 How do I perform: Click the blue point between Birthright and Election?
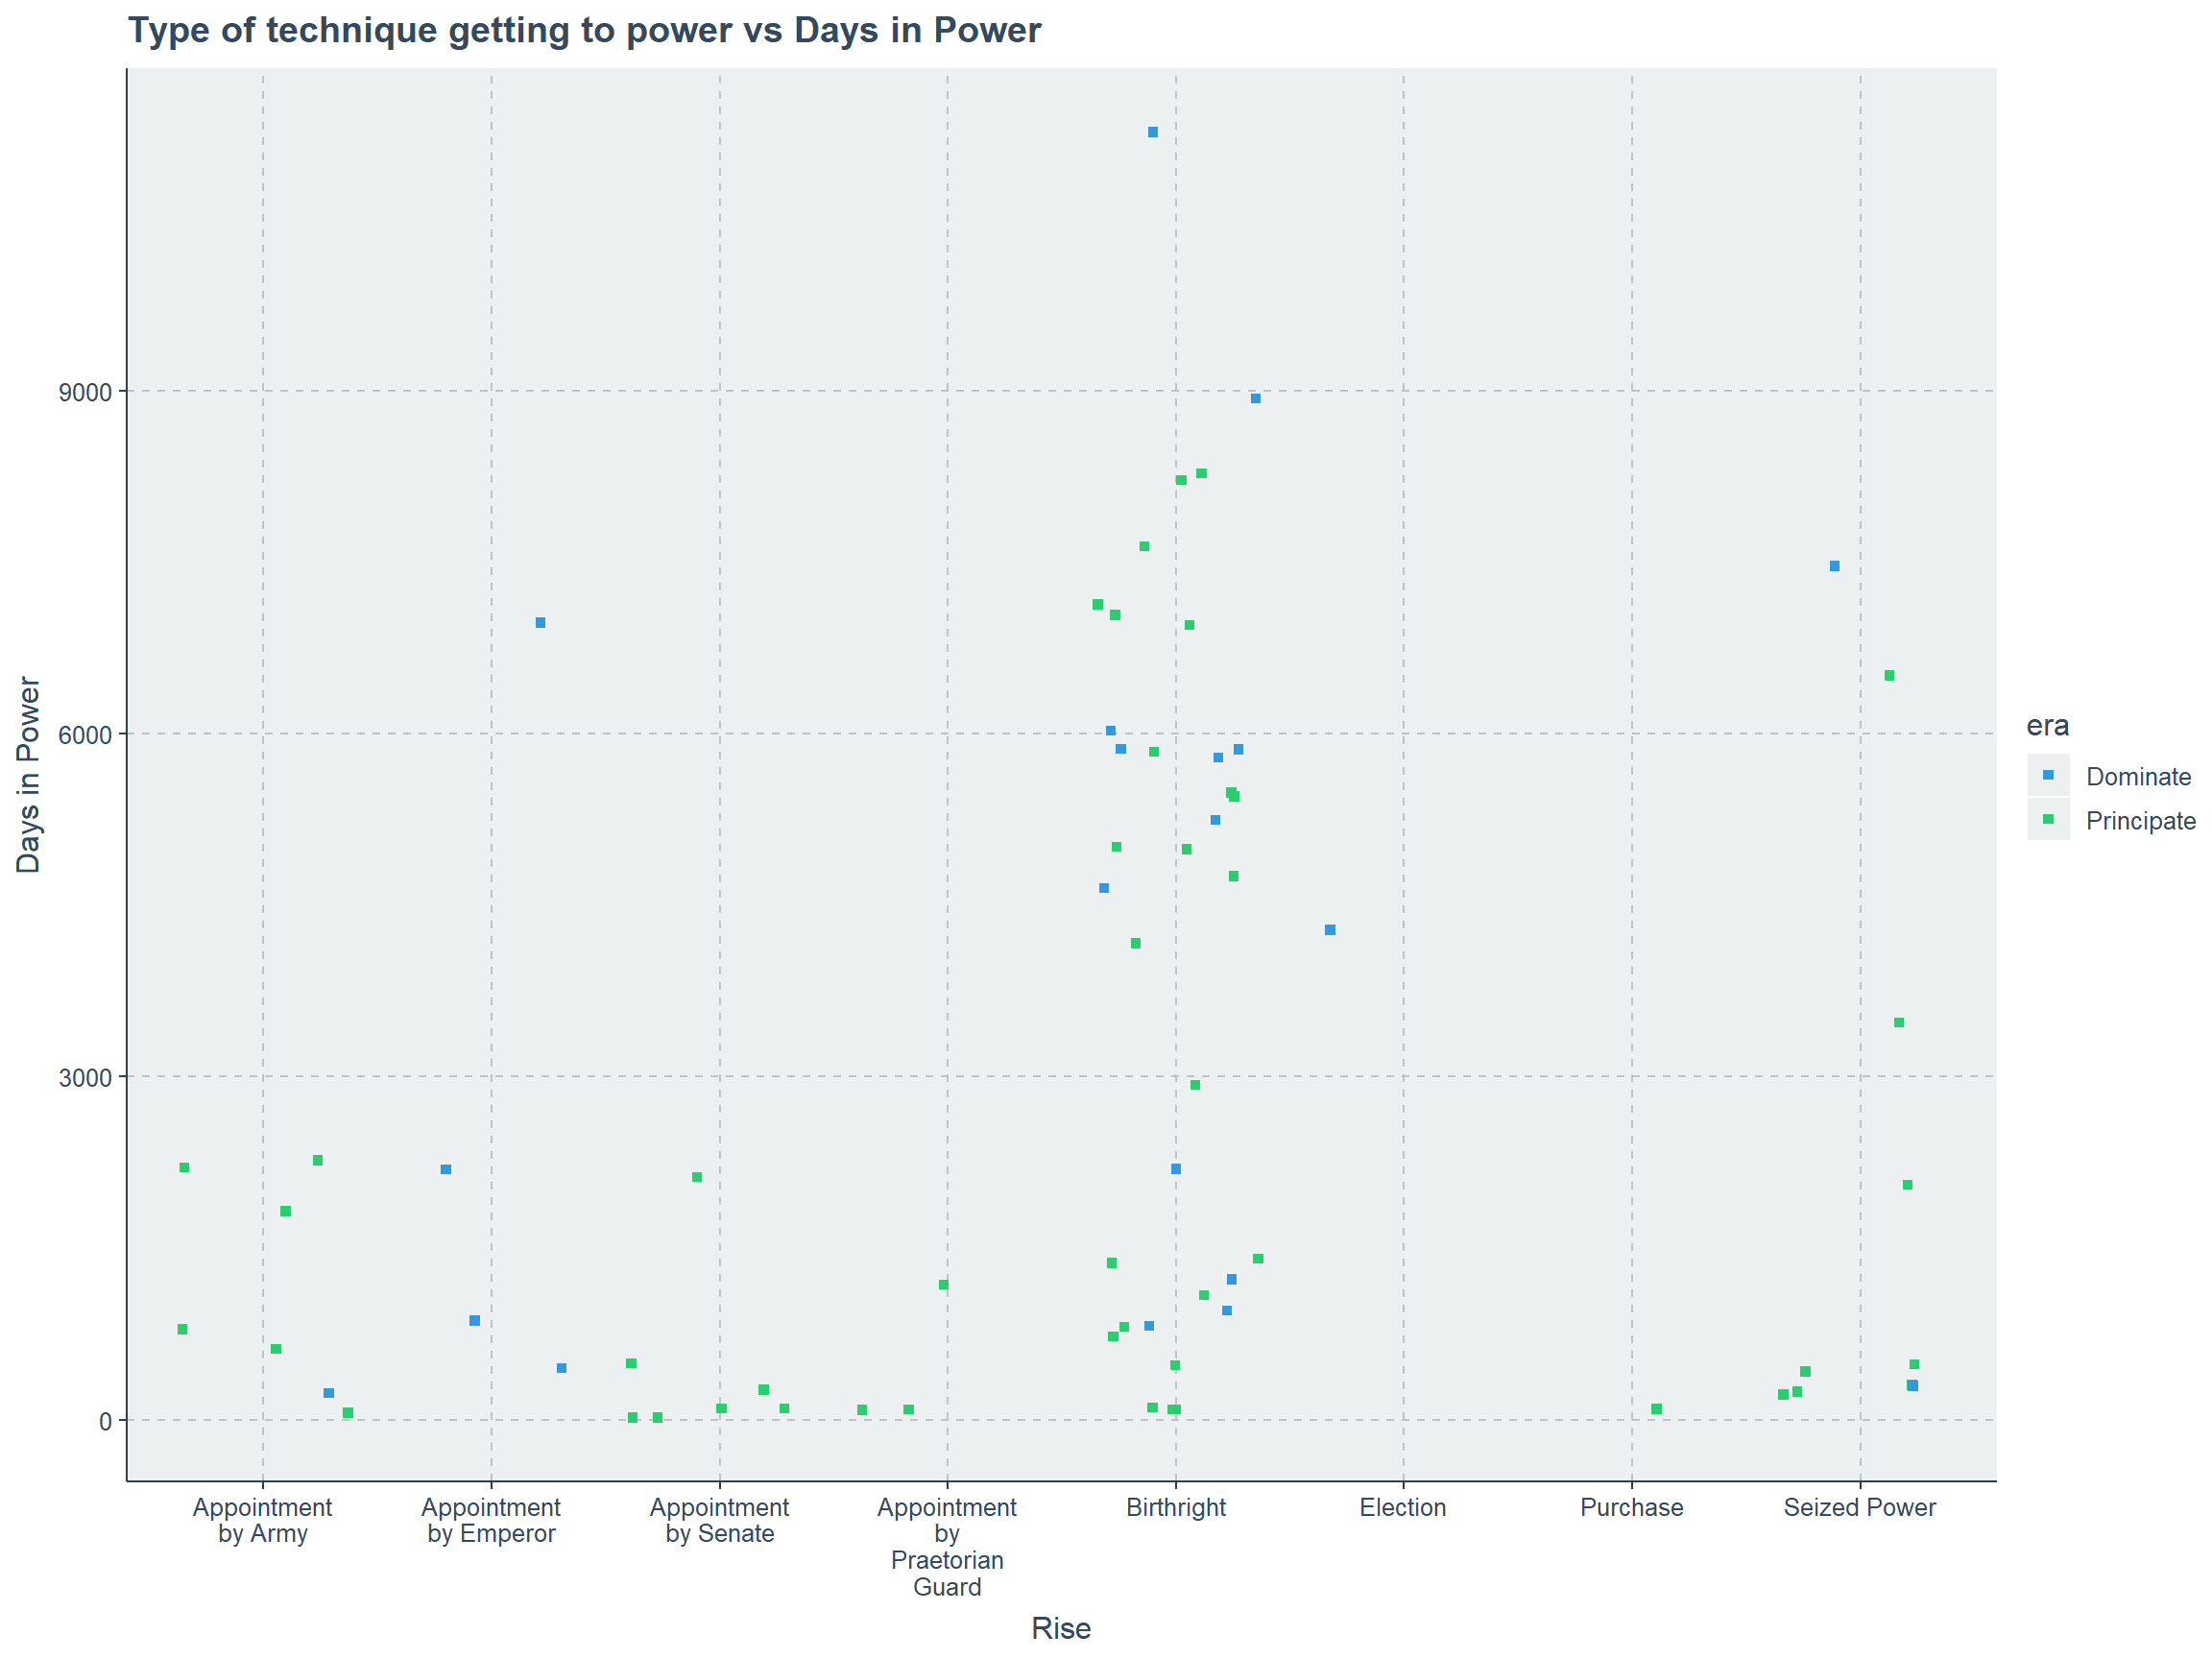tap(1330, 929)
